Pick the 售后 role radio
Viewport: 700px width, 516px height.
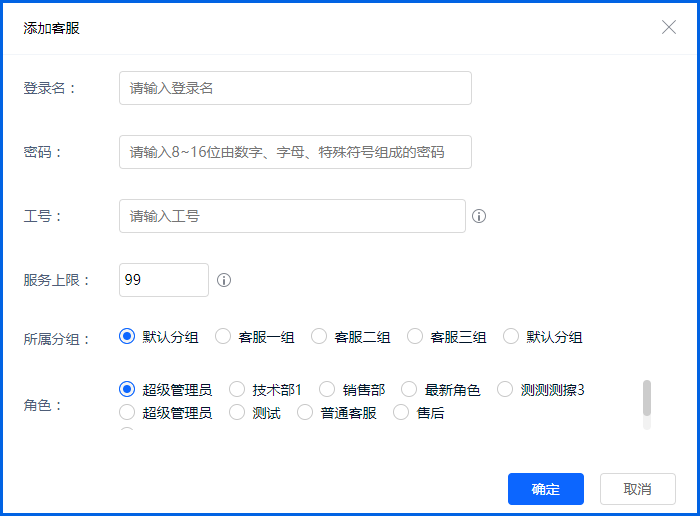pyautogui.click(x=401, y=412)
